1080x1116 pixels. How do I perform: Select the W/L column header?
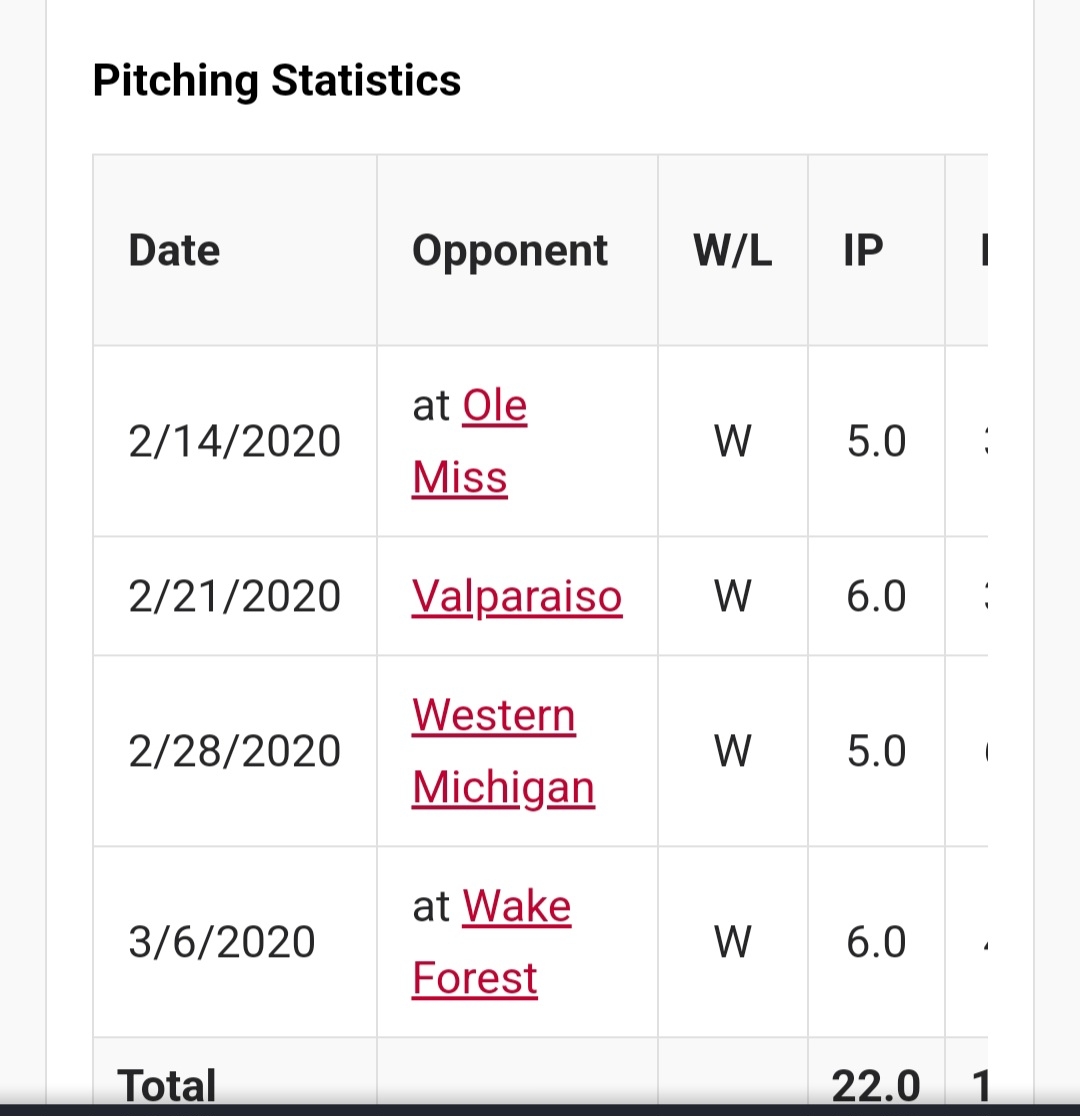pos(732,250)
